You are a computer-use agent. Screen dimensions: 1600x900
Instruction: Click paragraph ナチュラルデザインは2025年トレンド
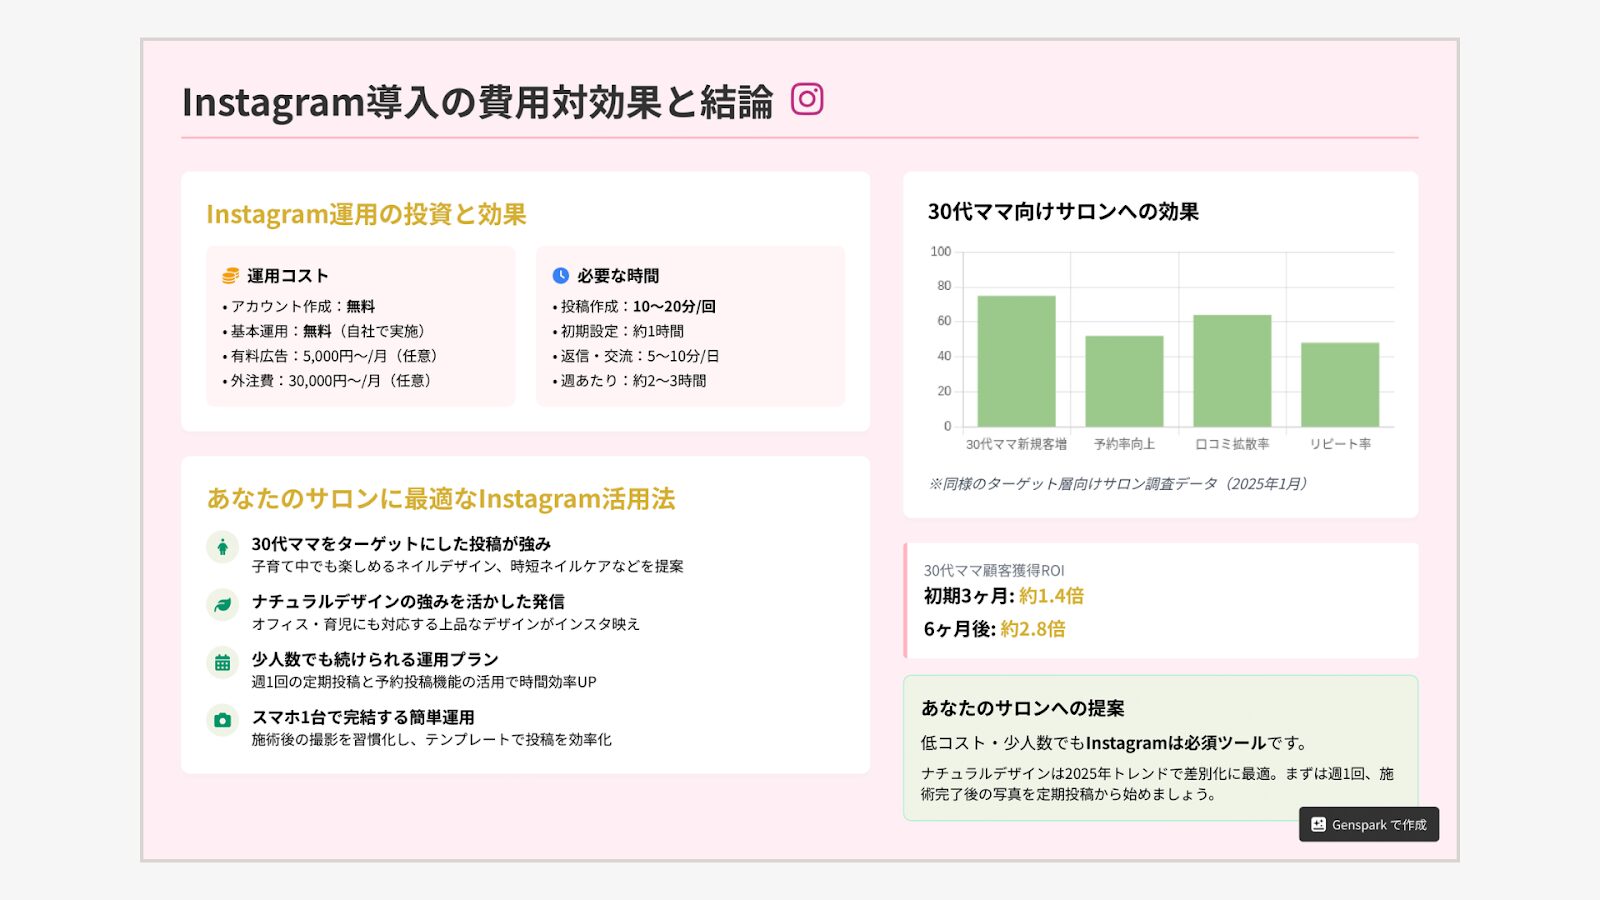[x=1157, y=784]
